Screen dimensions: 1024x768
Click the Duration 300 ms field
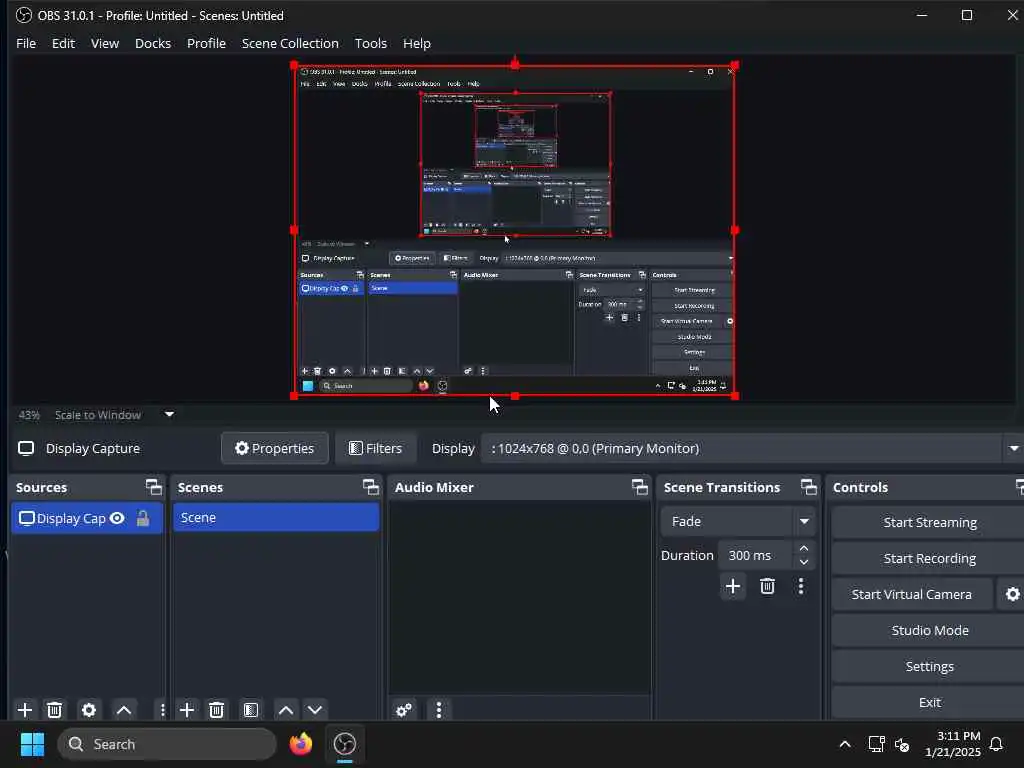756,555
